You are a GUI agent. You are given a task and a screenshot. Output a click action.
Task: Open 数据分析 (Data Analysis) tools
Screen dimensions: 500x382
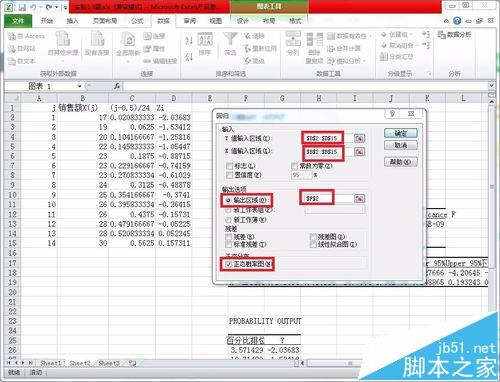point(454,34)
